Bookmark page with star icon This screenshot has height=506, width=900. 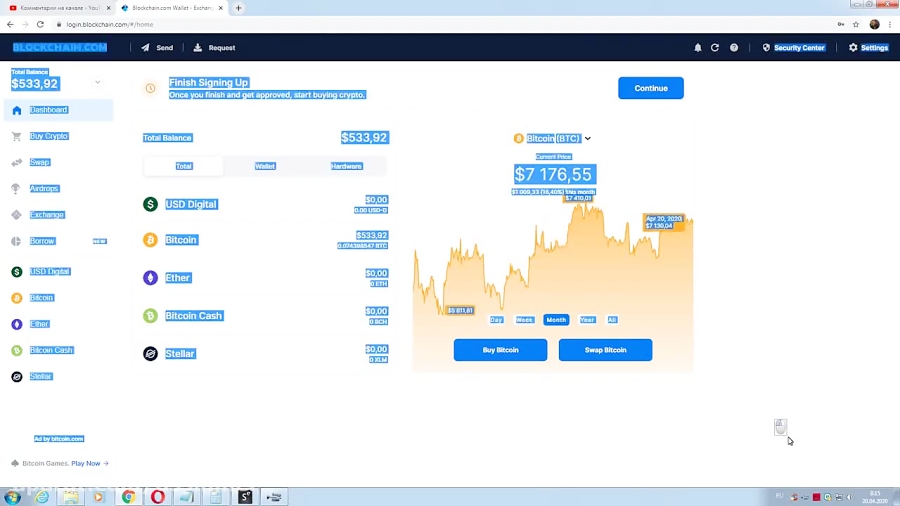(856, 24)
